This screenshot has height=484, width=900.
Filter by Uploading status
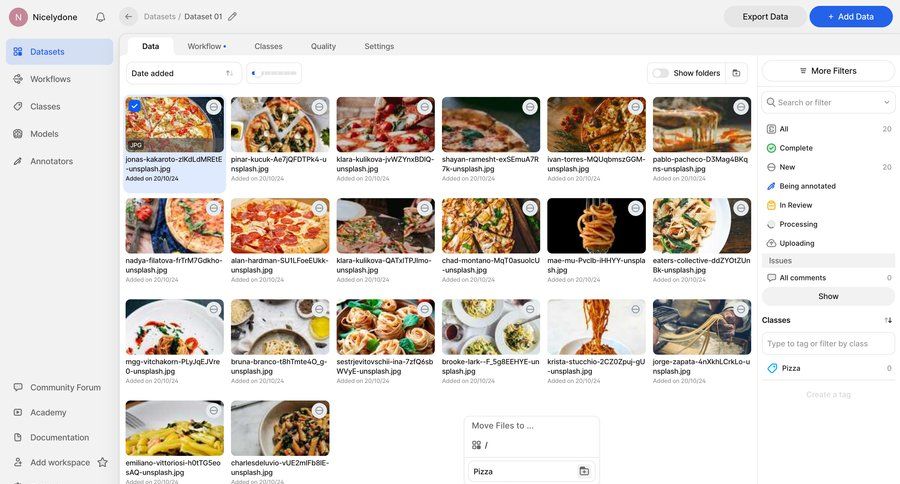828,243
